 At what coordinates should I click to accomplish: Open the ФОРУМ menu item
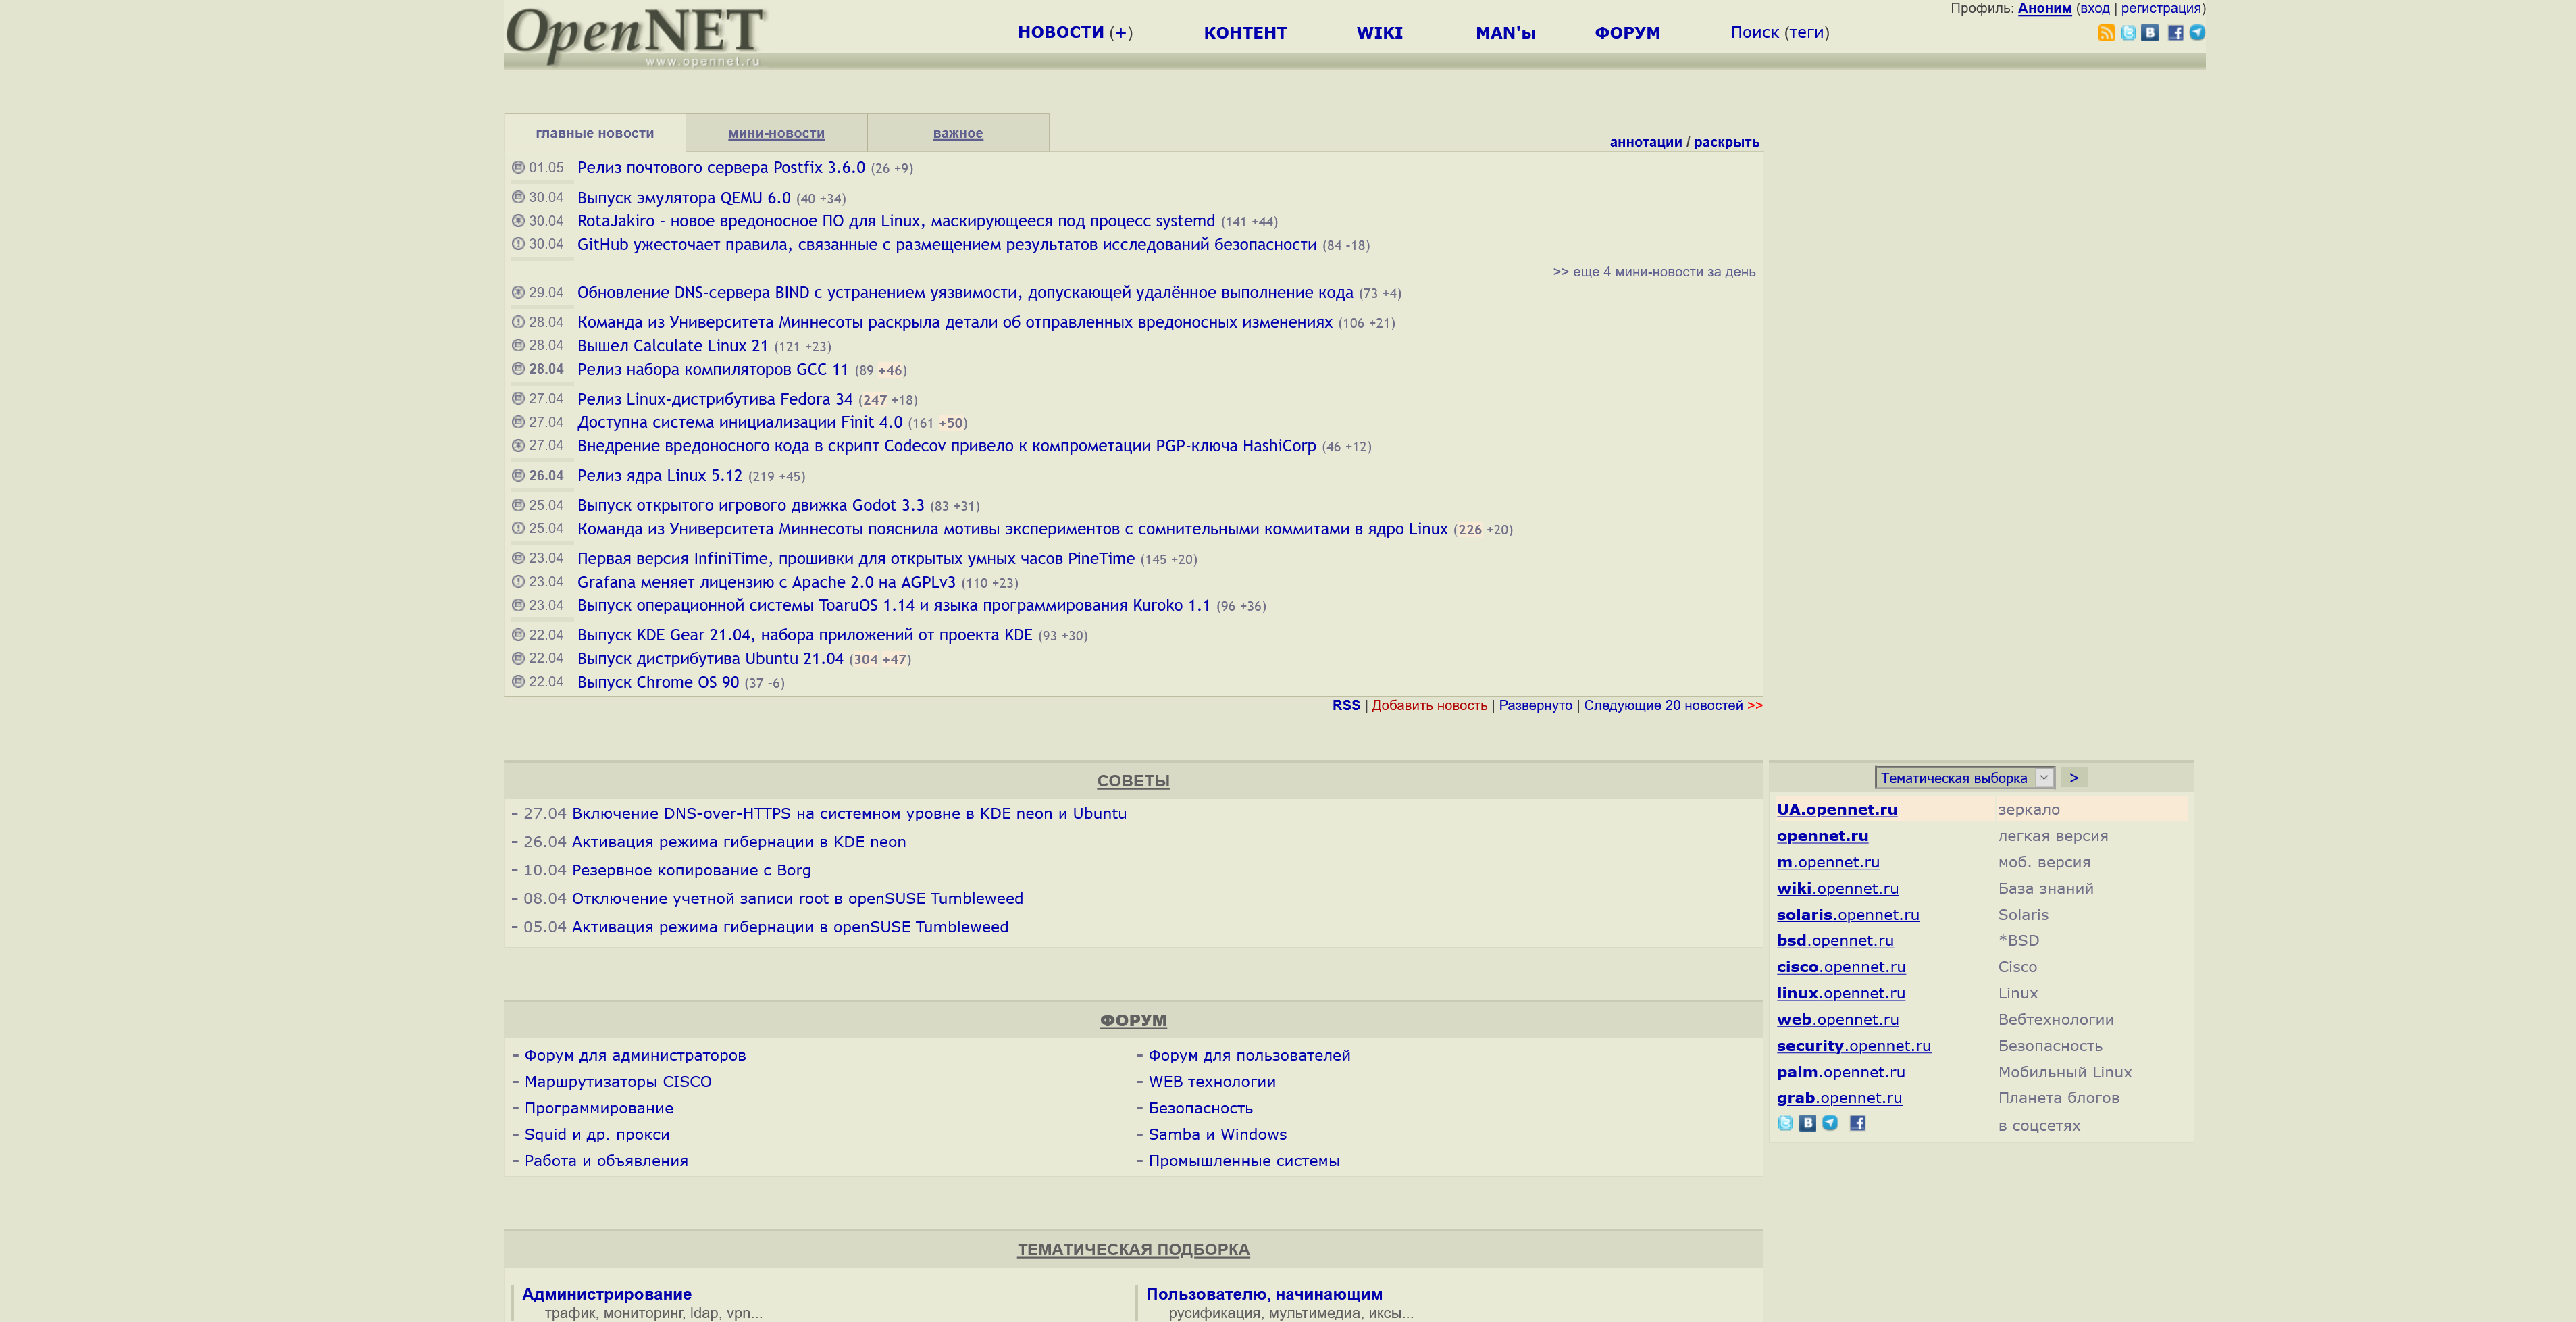(1627, 33)
